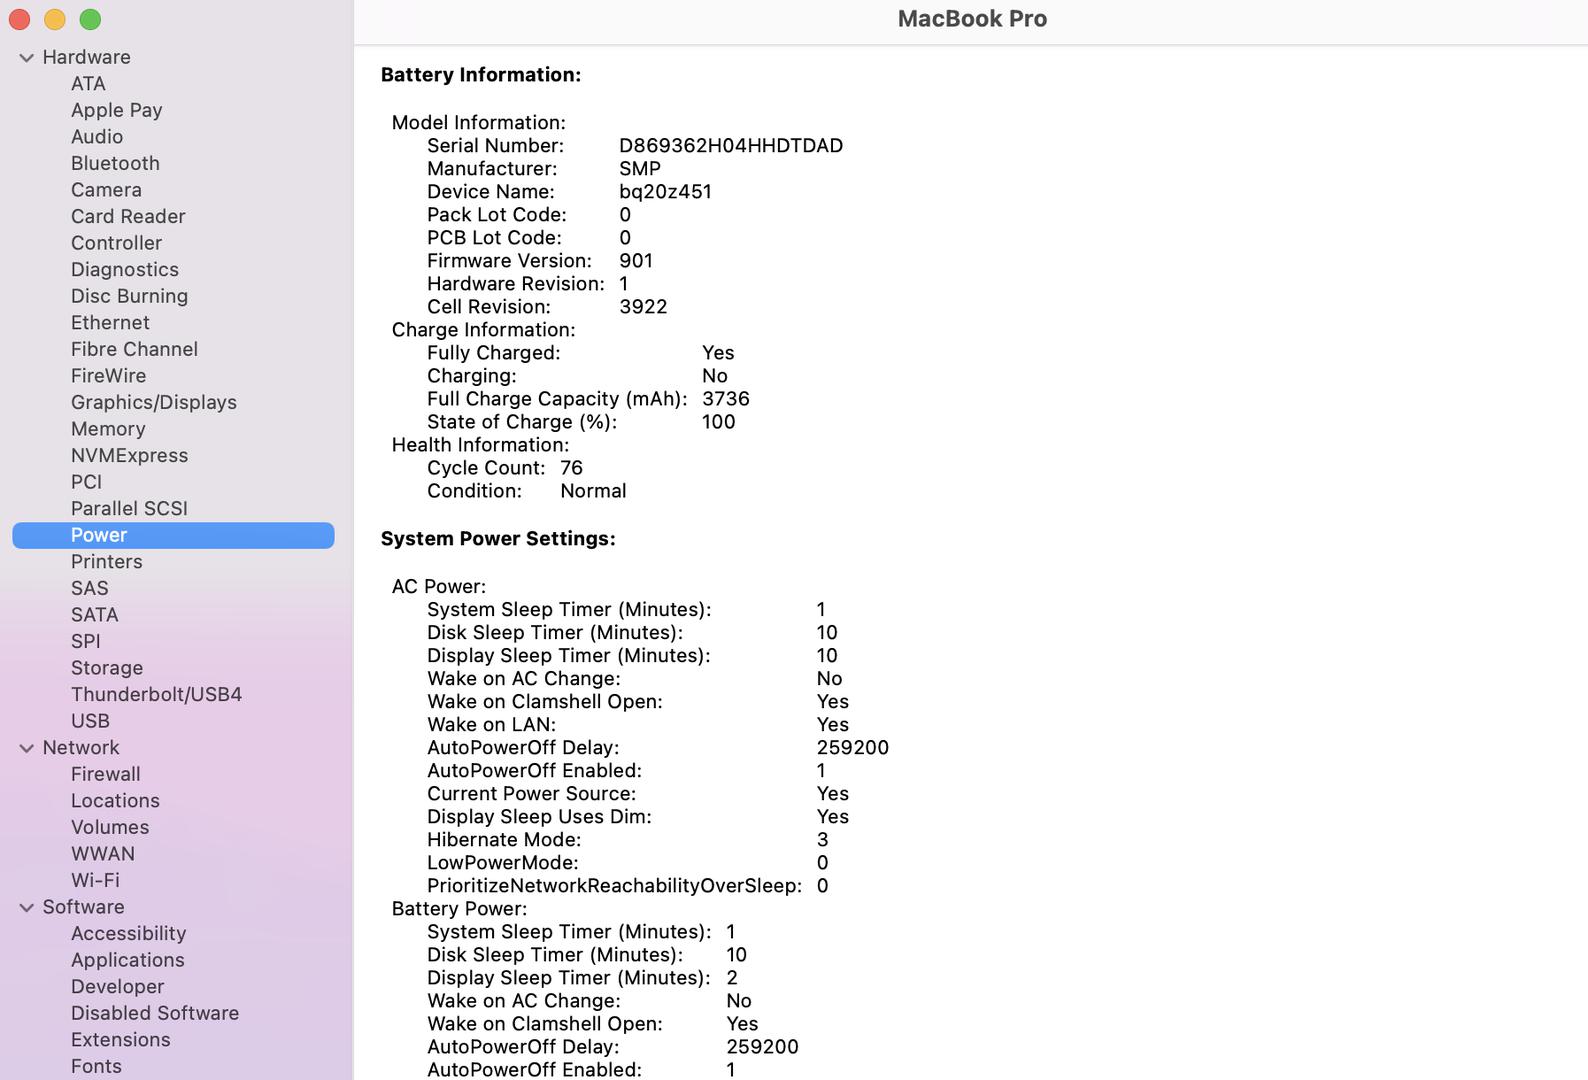1588x1080 pixels.
Task: Collapse the Hardware section chevron
Action: [27, 58]
